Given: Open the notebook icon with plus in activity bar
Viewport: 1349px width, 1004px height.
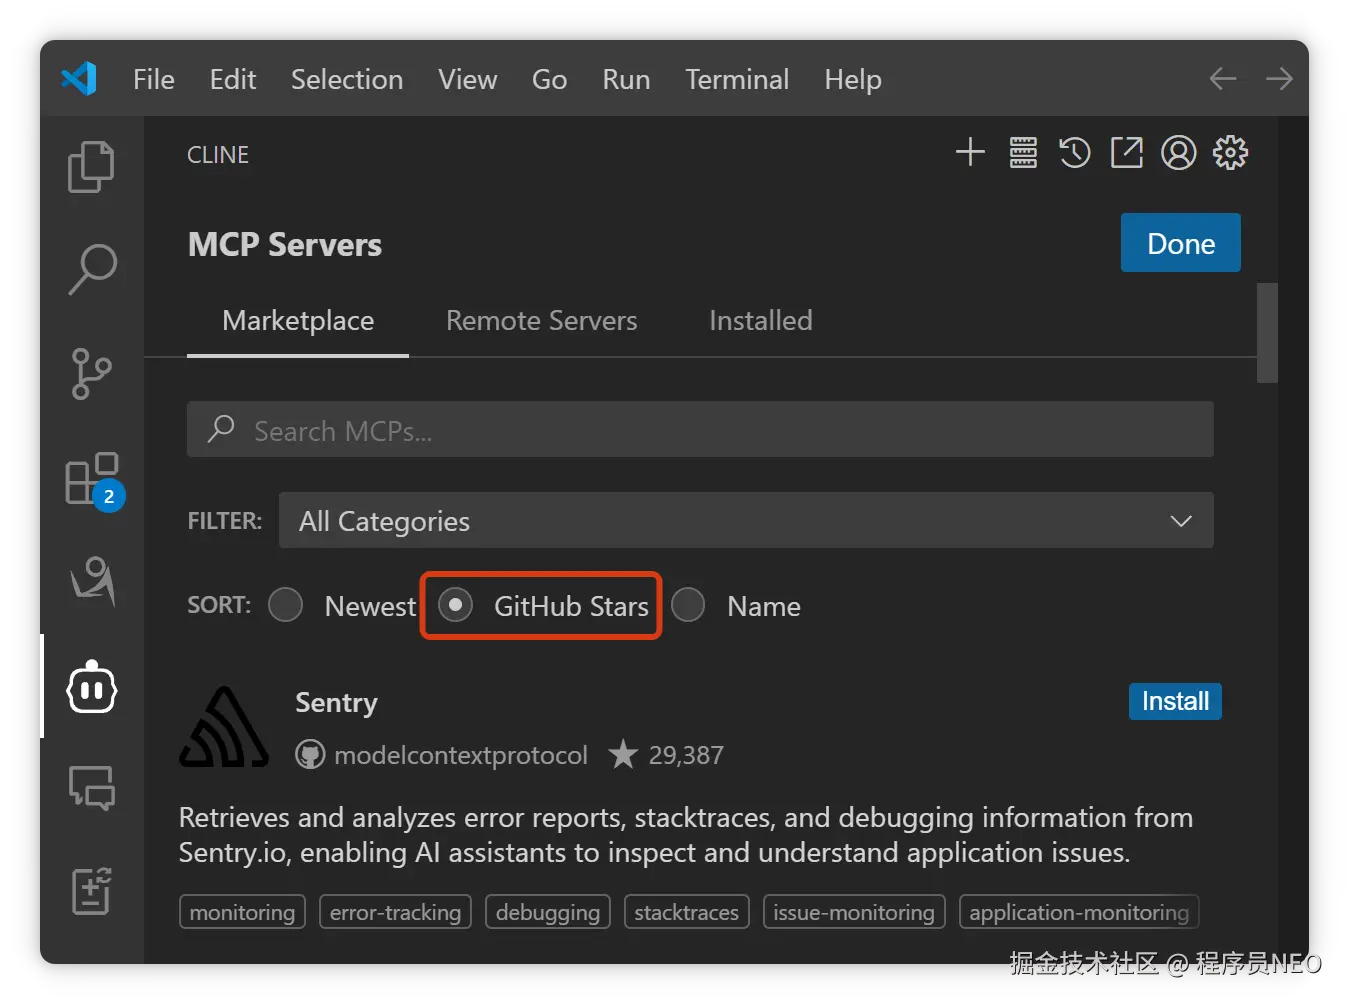Looking at the screenshot, I should point(91,890).
